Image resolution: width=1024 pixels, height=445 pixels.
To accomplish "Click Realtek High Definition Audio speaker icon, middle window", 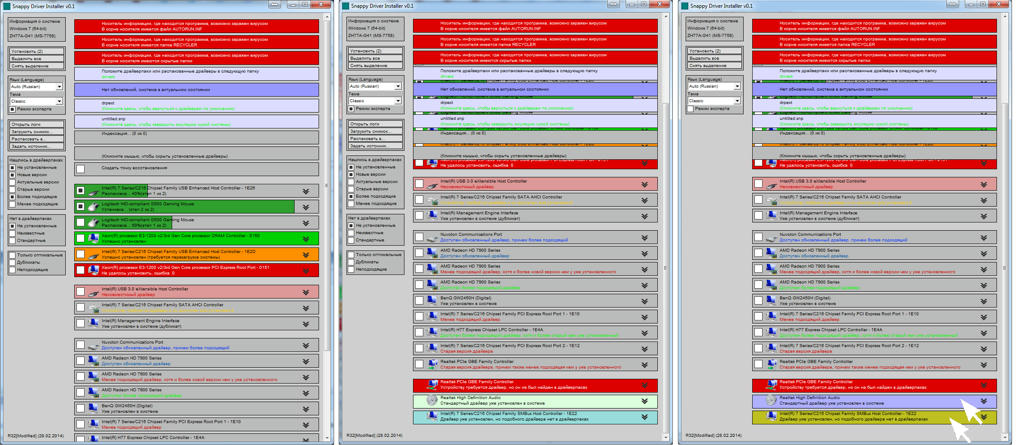I will pyautogui.click(x=433, y=401).
